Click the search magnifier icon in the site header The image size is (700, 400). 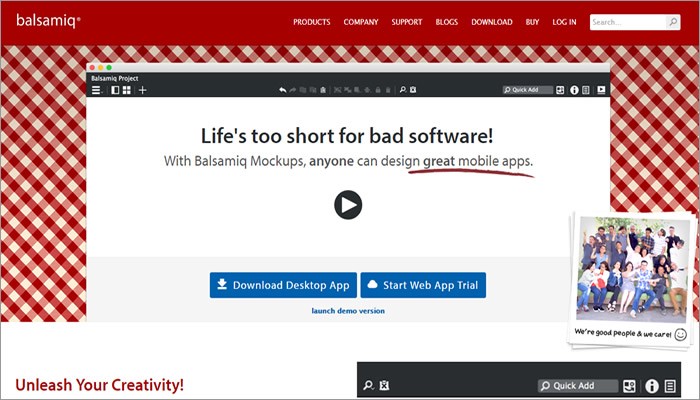coord(672,22)
